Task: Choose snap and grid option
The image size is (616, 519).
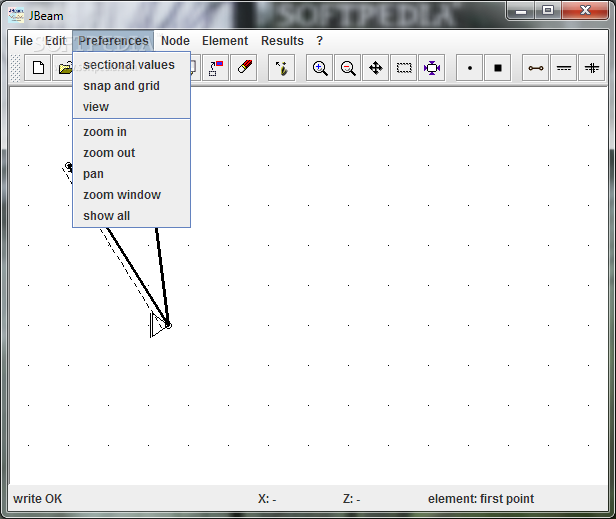Action: tap(132, 86)
